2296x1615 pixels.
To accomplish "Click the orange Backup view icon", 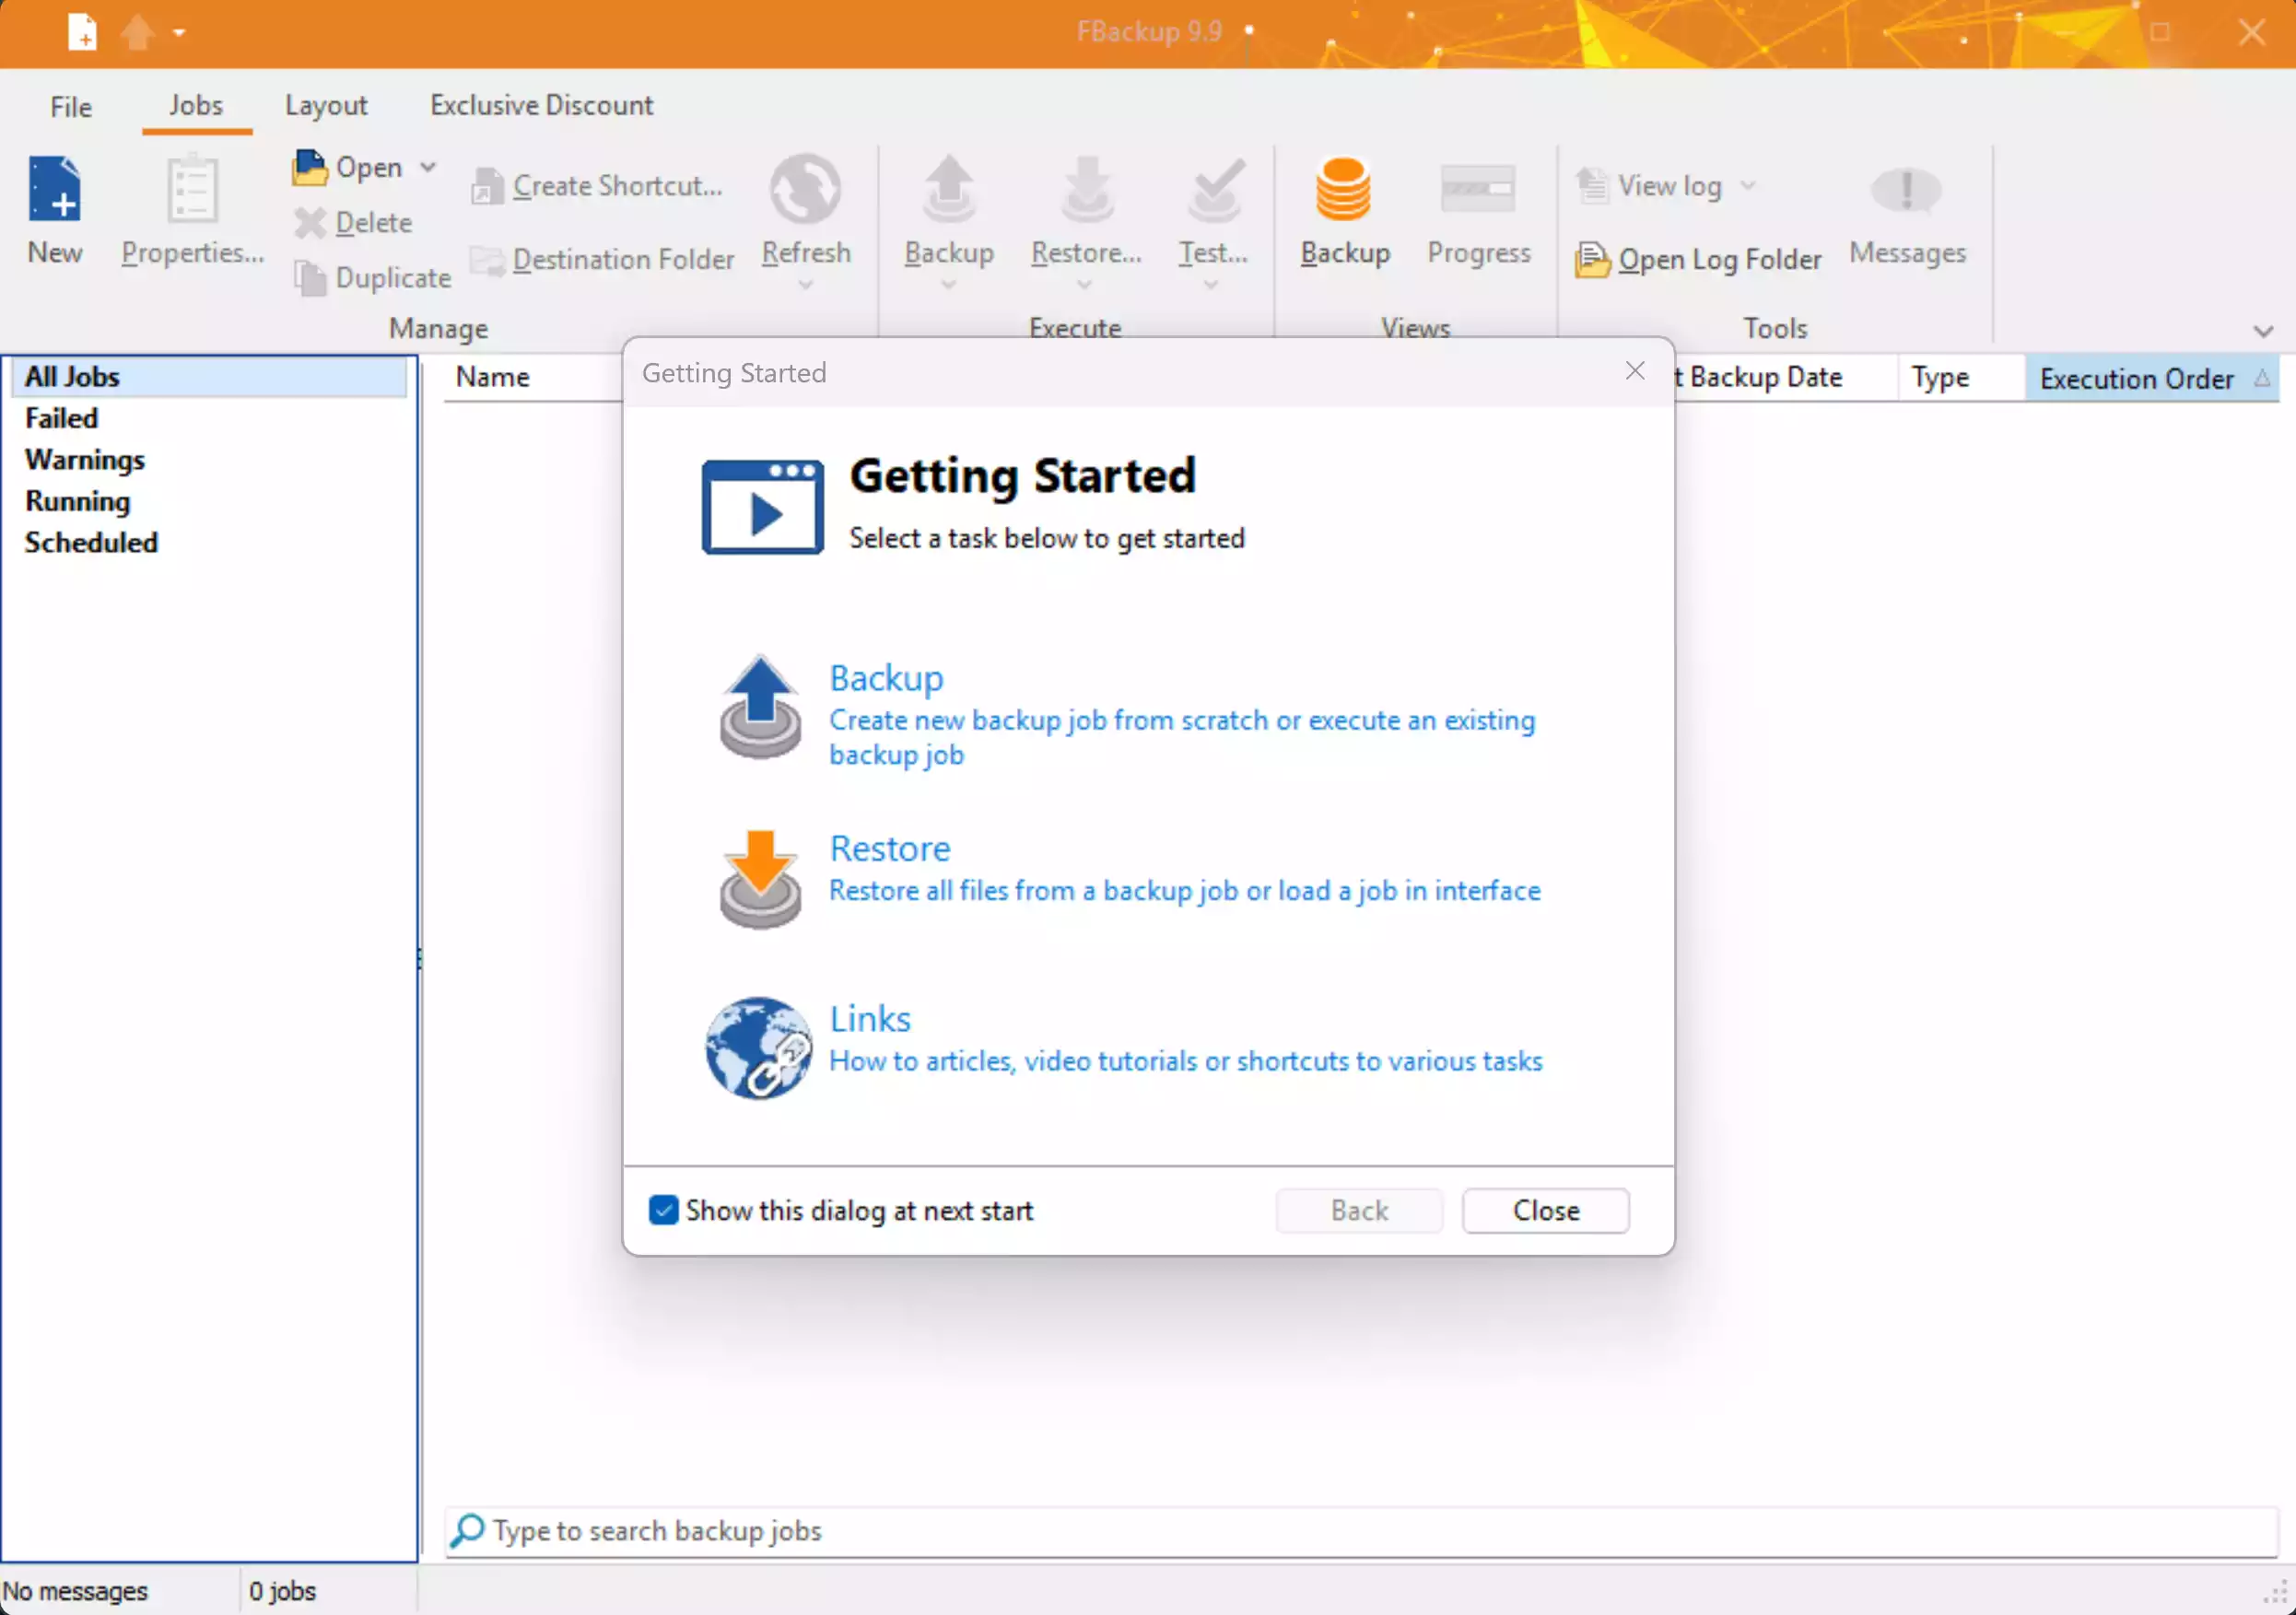I will (x=1343, y=190).
